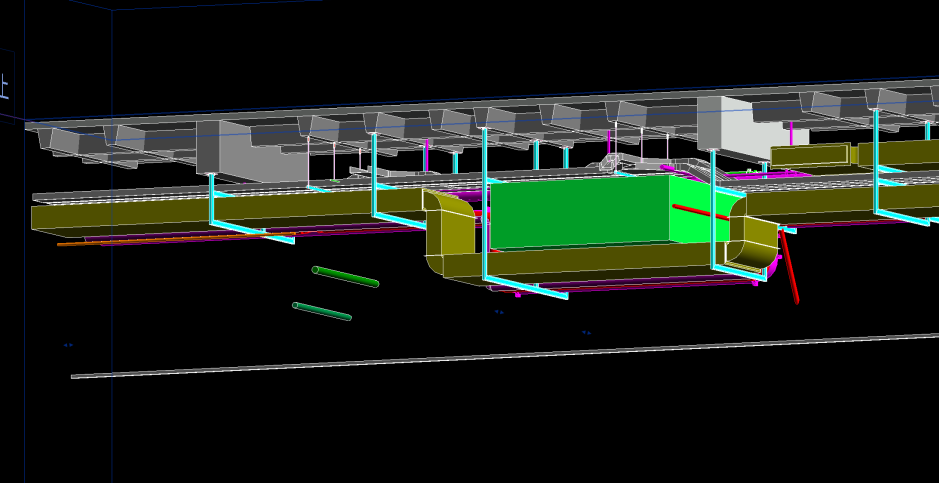Pick the red diagonal pipe hanging down
Image resolution: width=939 pixels, height=483 pixels.
(789, 266)
